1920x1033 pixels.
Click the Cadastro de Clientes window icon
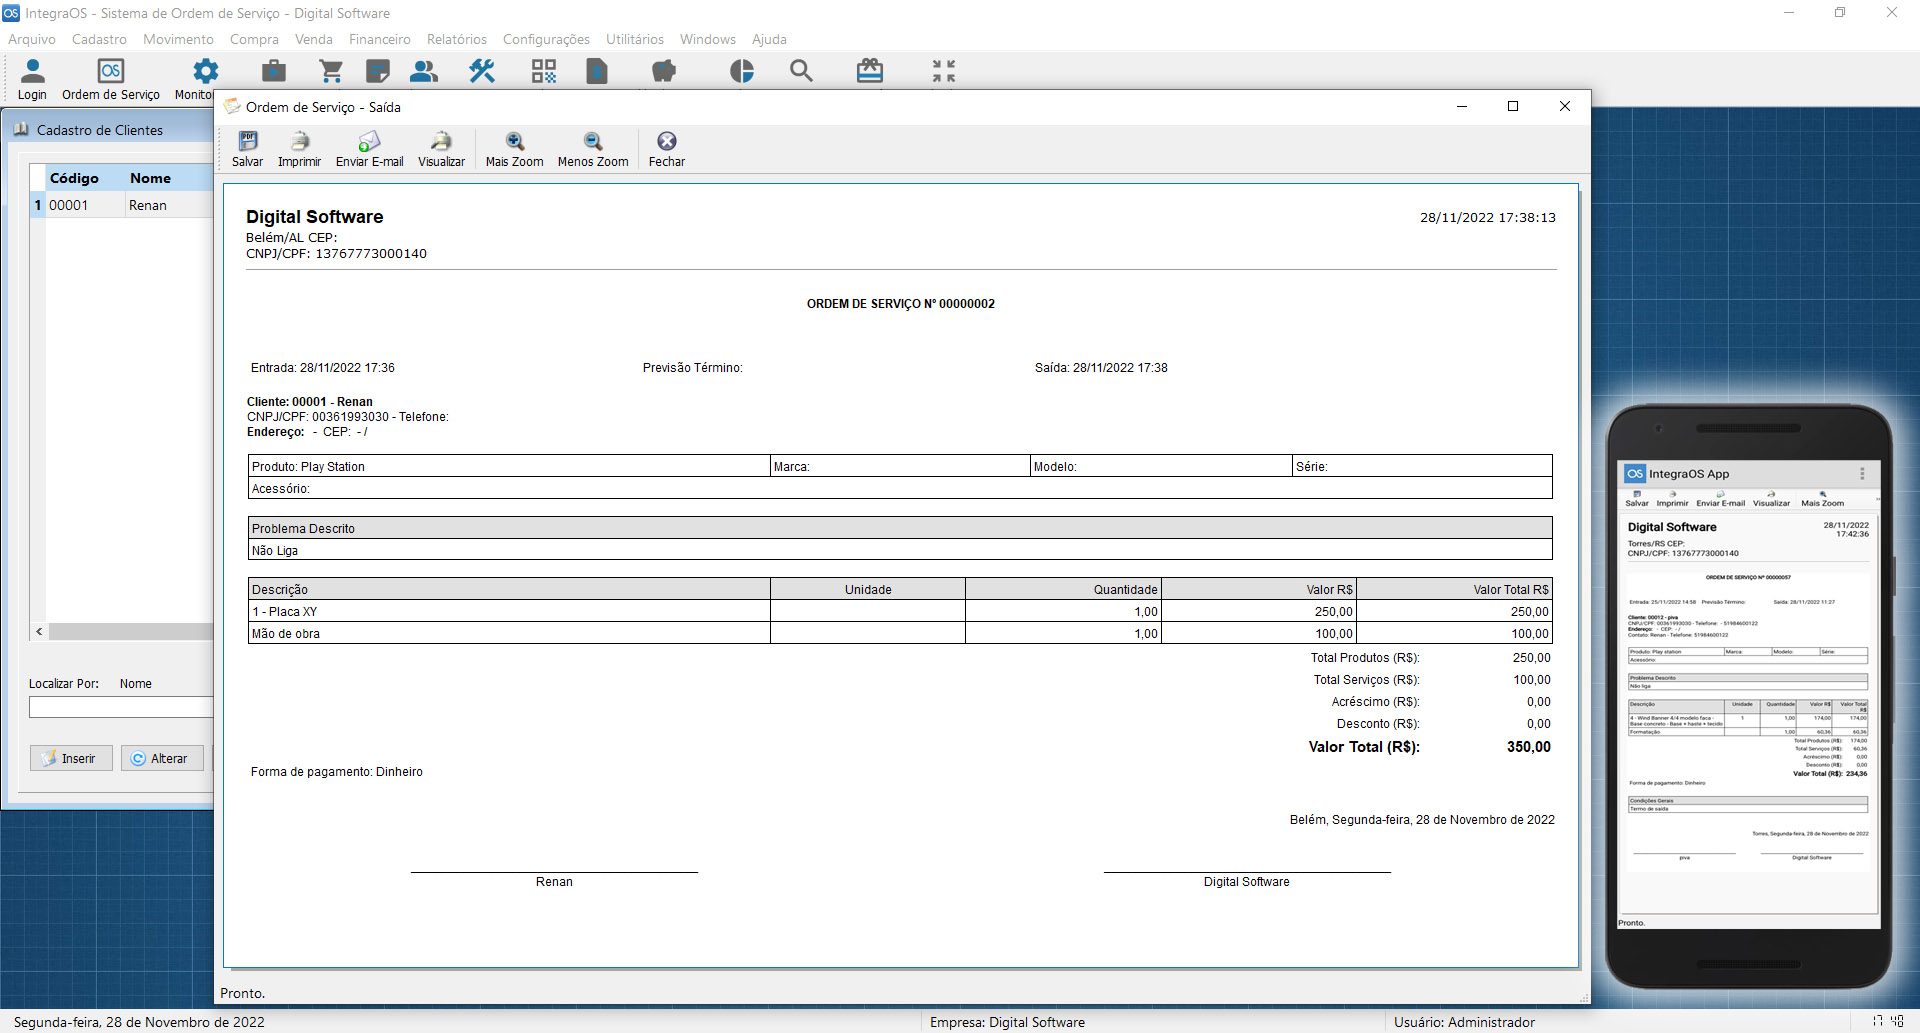click(21, 130)
